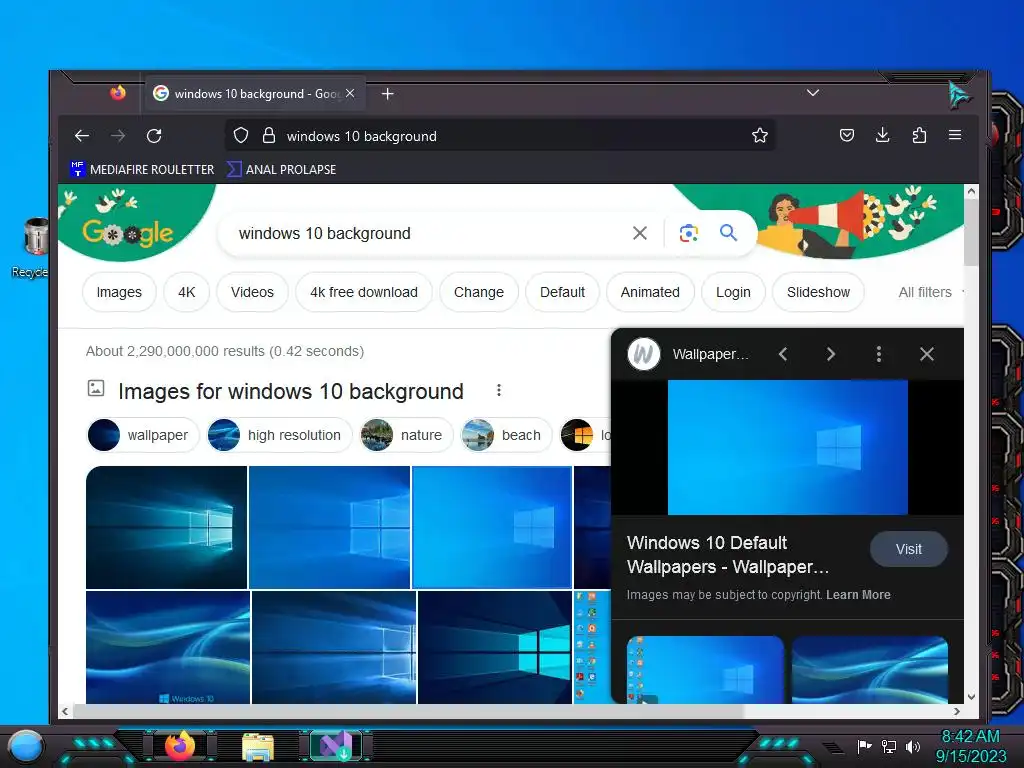Open the thumbnail with Windows 10 text caption

click(168, 647)
